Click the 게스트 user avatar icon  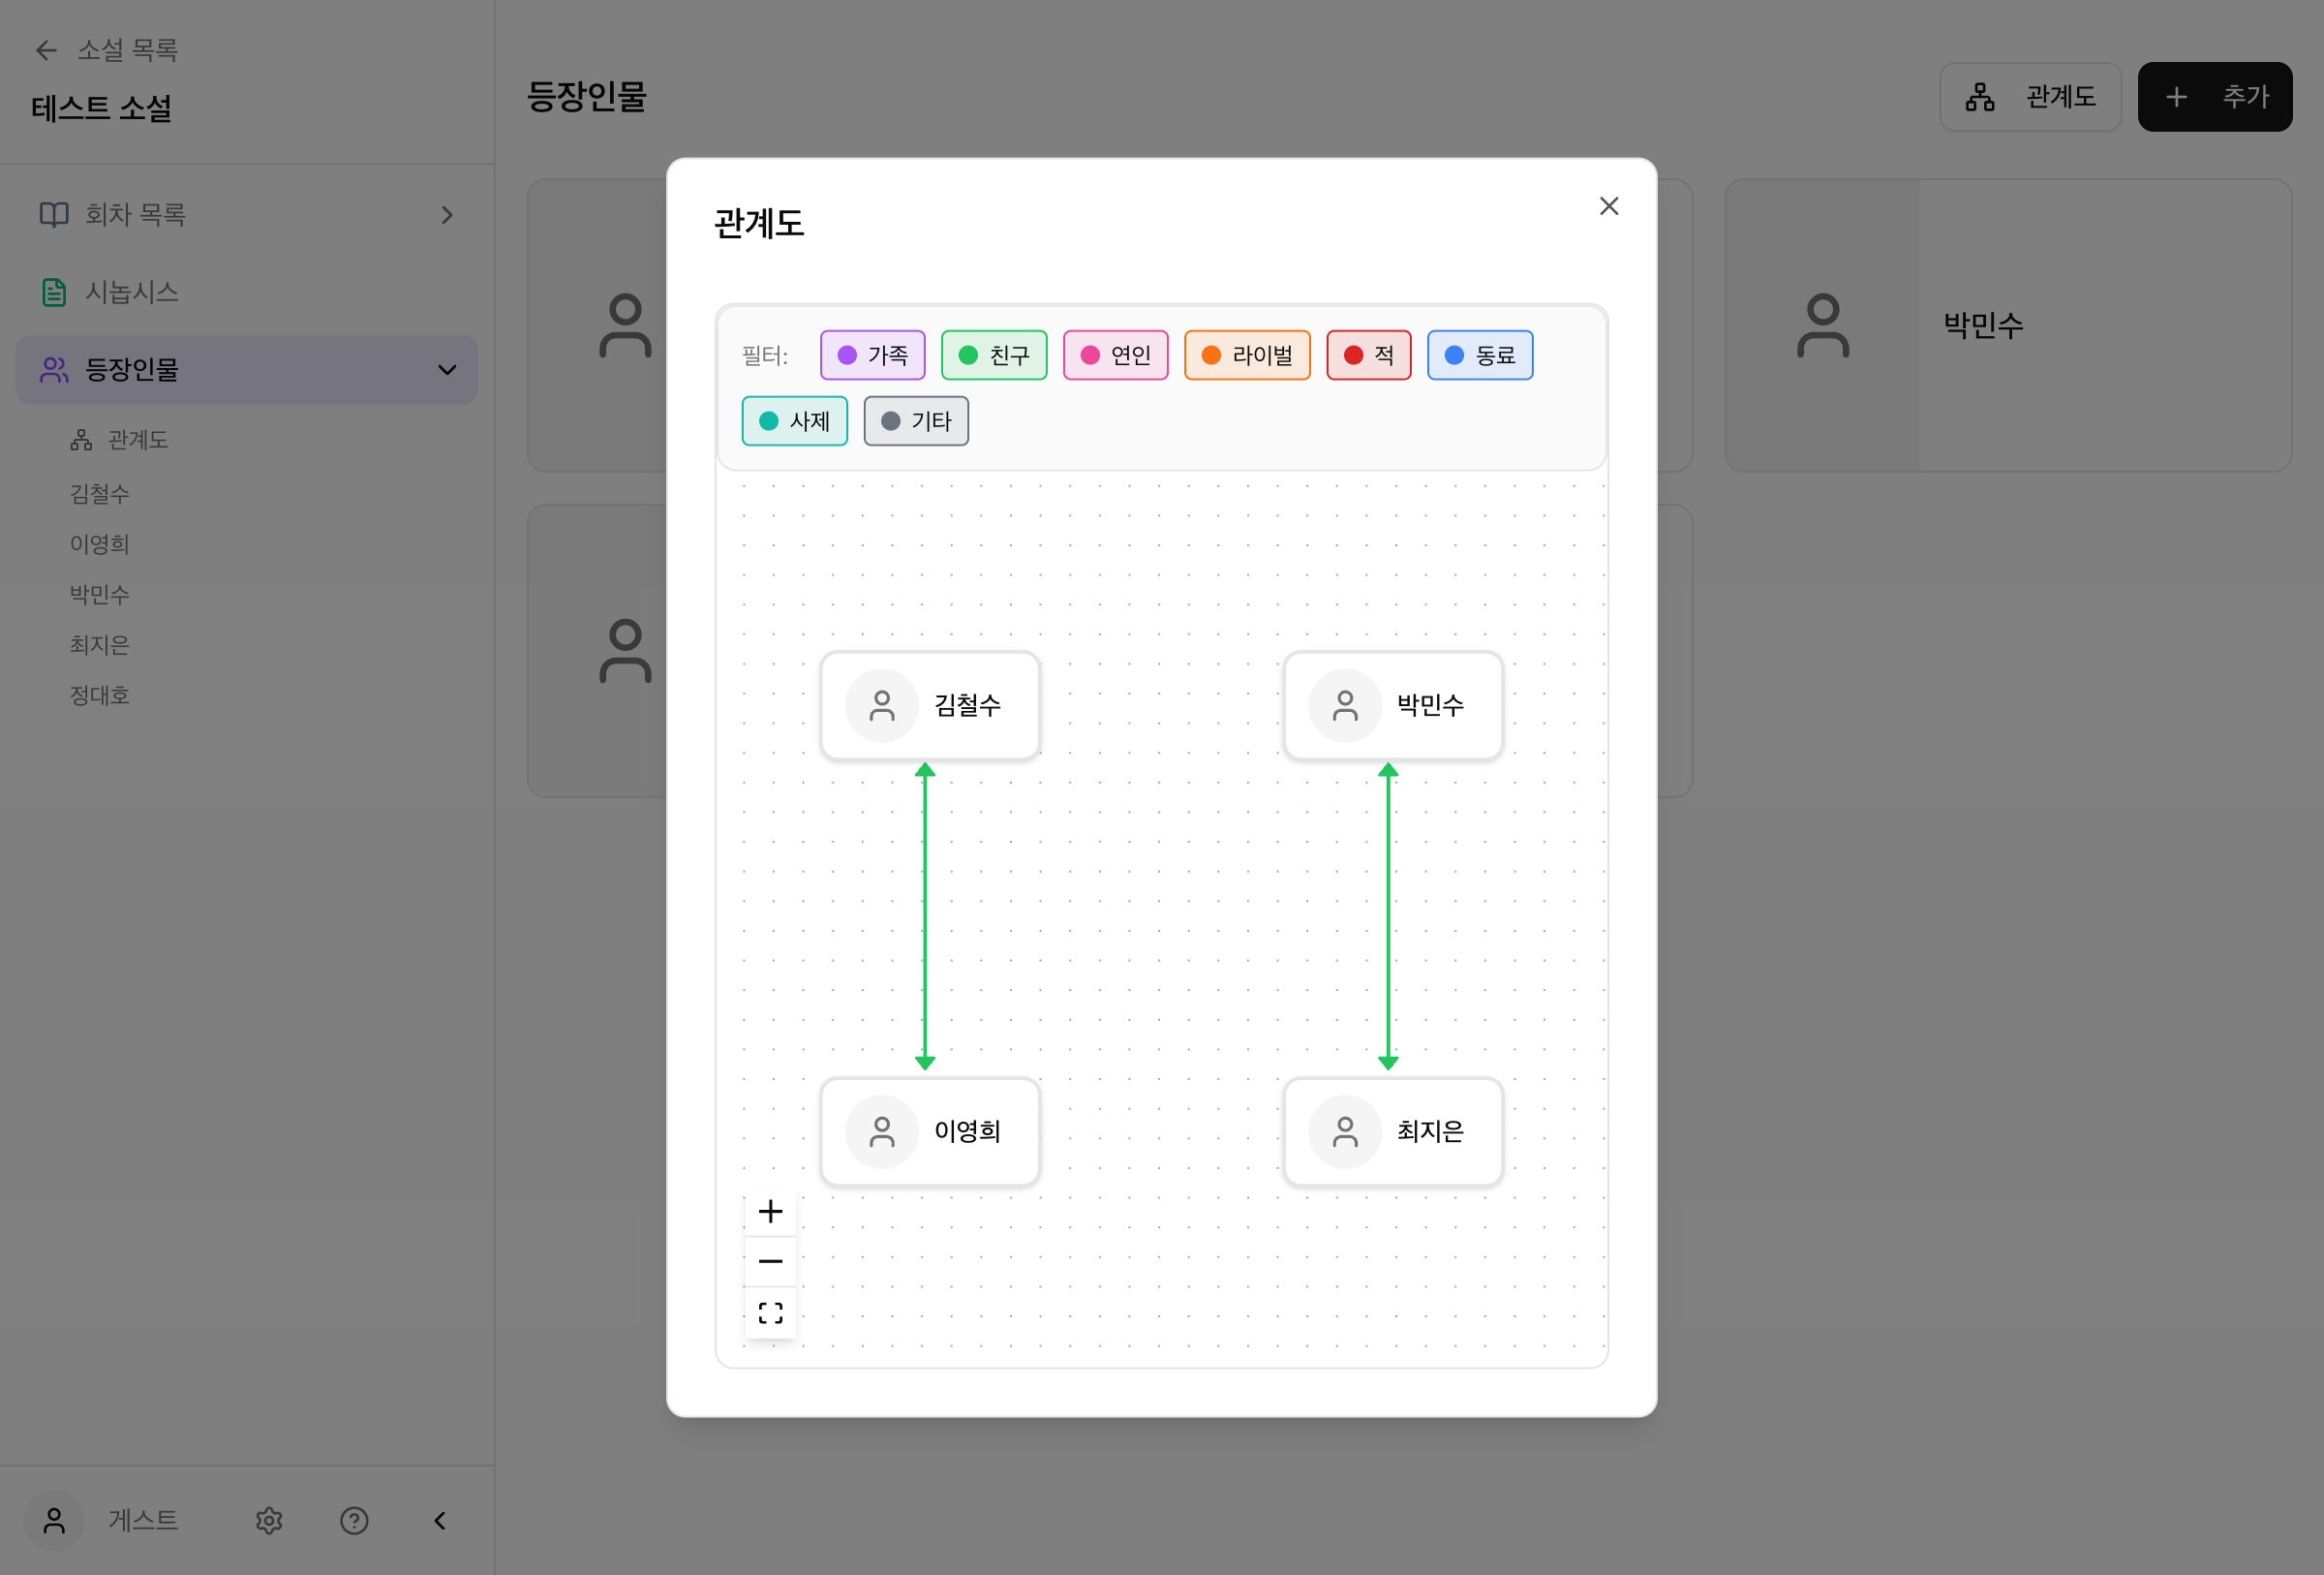coord(54,1521)
